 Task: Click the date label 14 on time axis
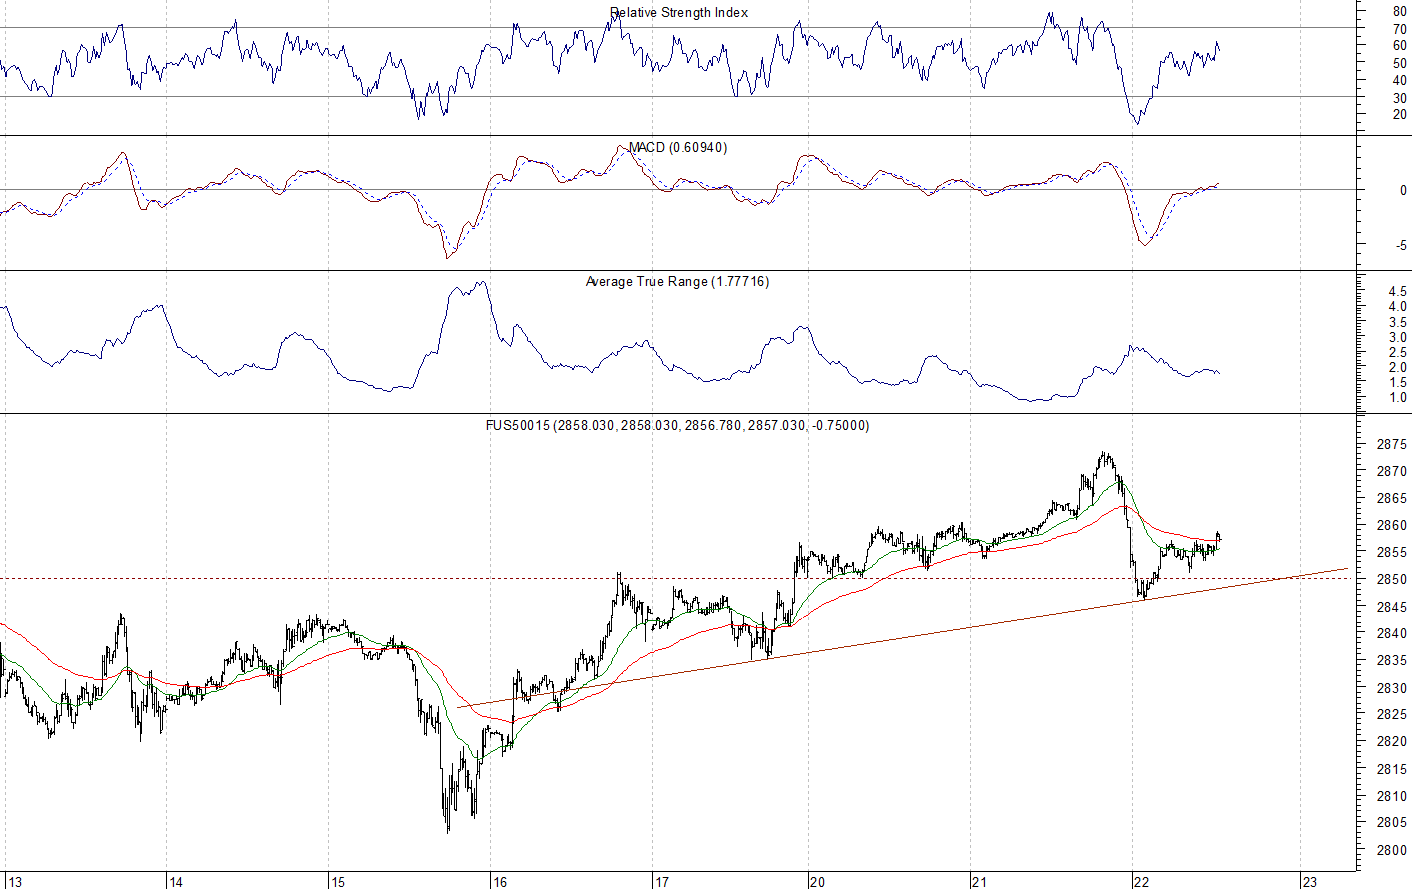[x=176, y=882]
